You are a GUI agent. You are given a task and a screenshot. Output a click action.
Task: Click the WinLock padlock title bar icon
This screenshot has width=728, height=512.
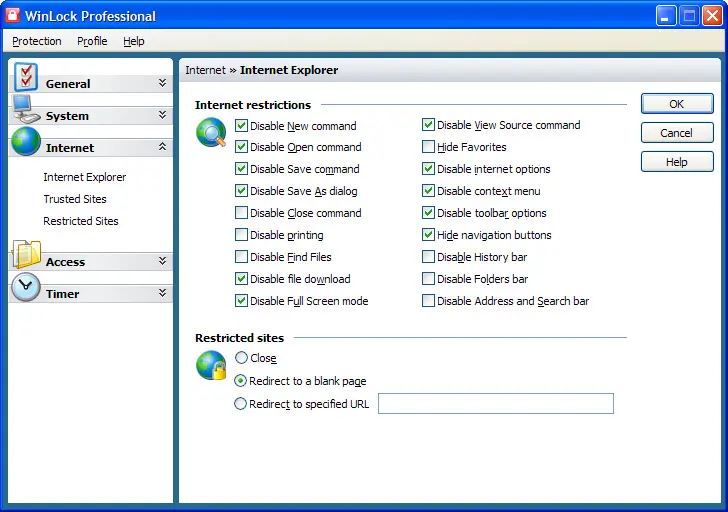tap(13, 15)
